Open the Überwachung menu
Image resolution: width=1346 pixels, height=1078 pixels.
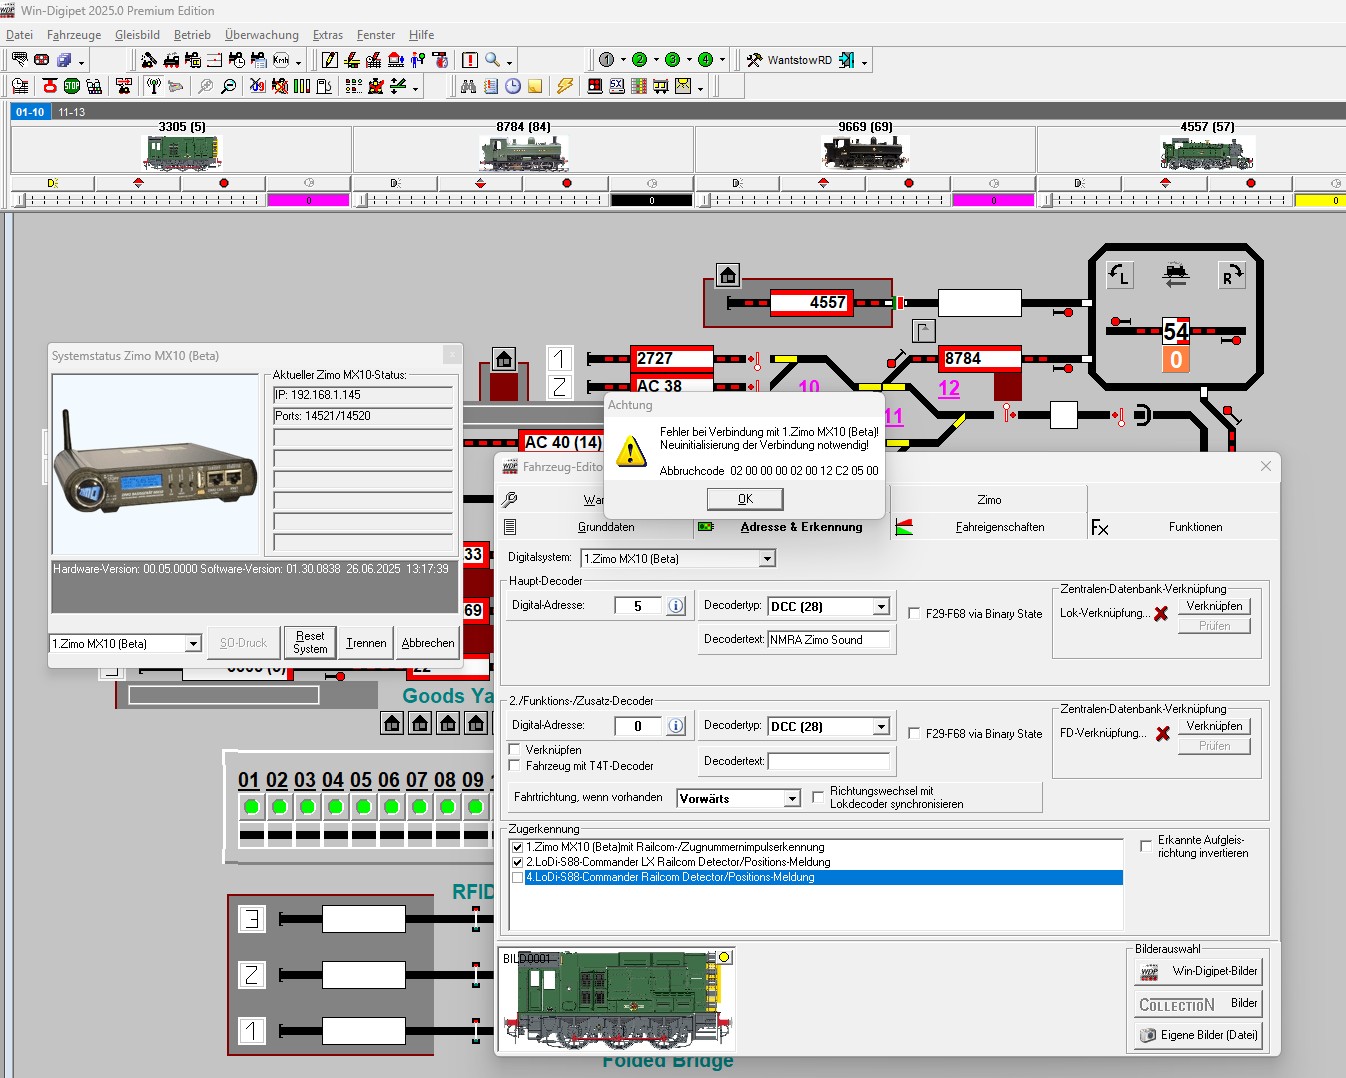pyautogui.click(x=261, y=35)
